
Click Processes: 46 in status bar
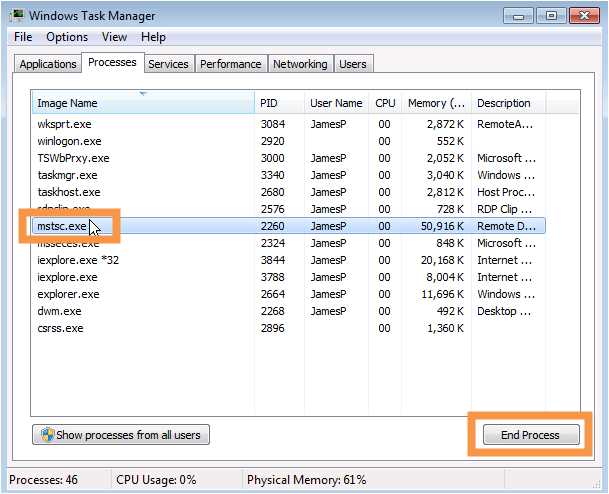(x=44, y=480)
